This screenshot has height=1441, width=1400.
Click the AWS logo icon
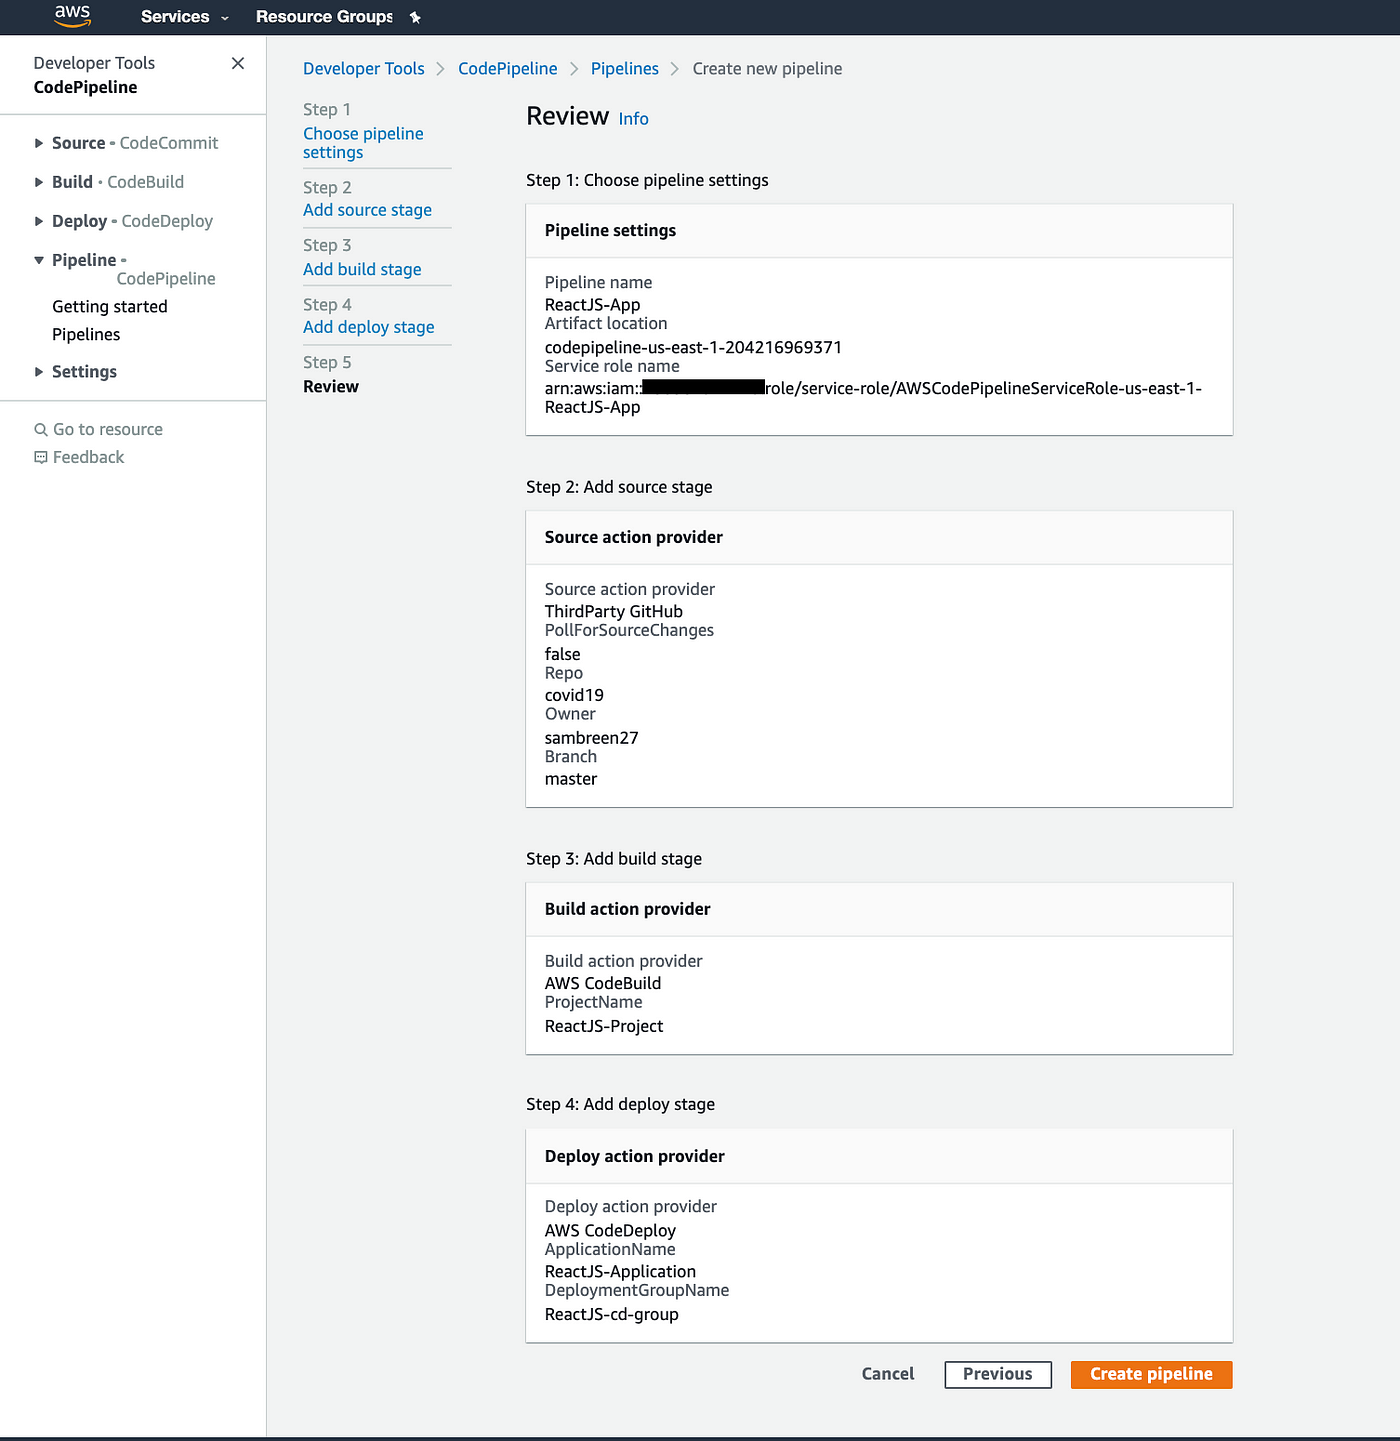73,16
